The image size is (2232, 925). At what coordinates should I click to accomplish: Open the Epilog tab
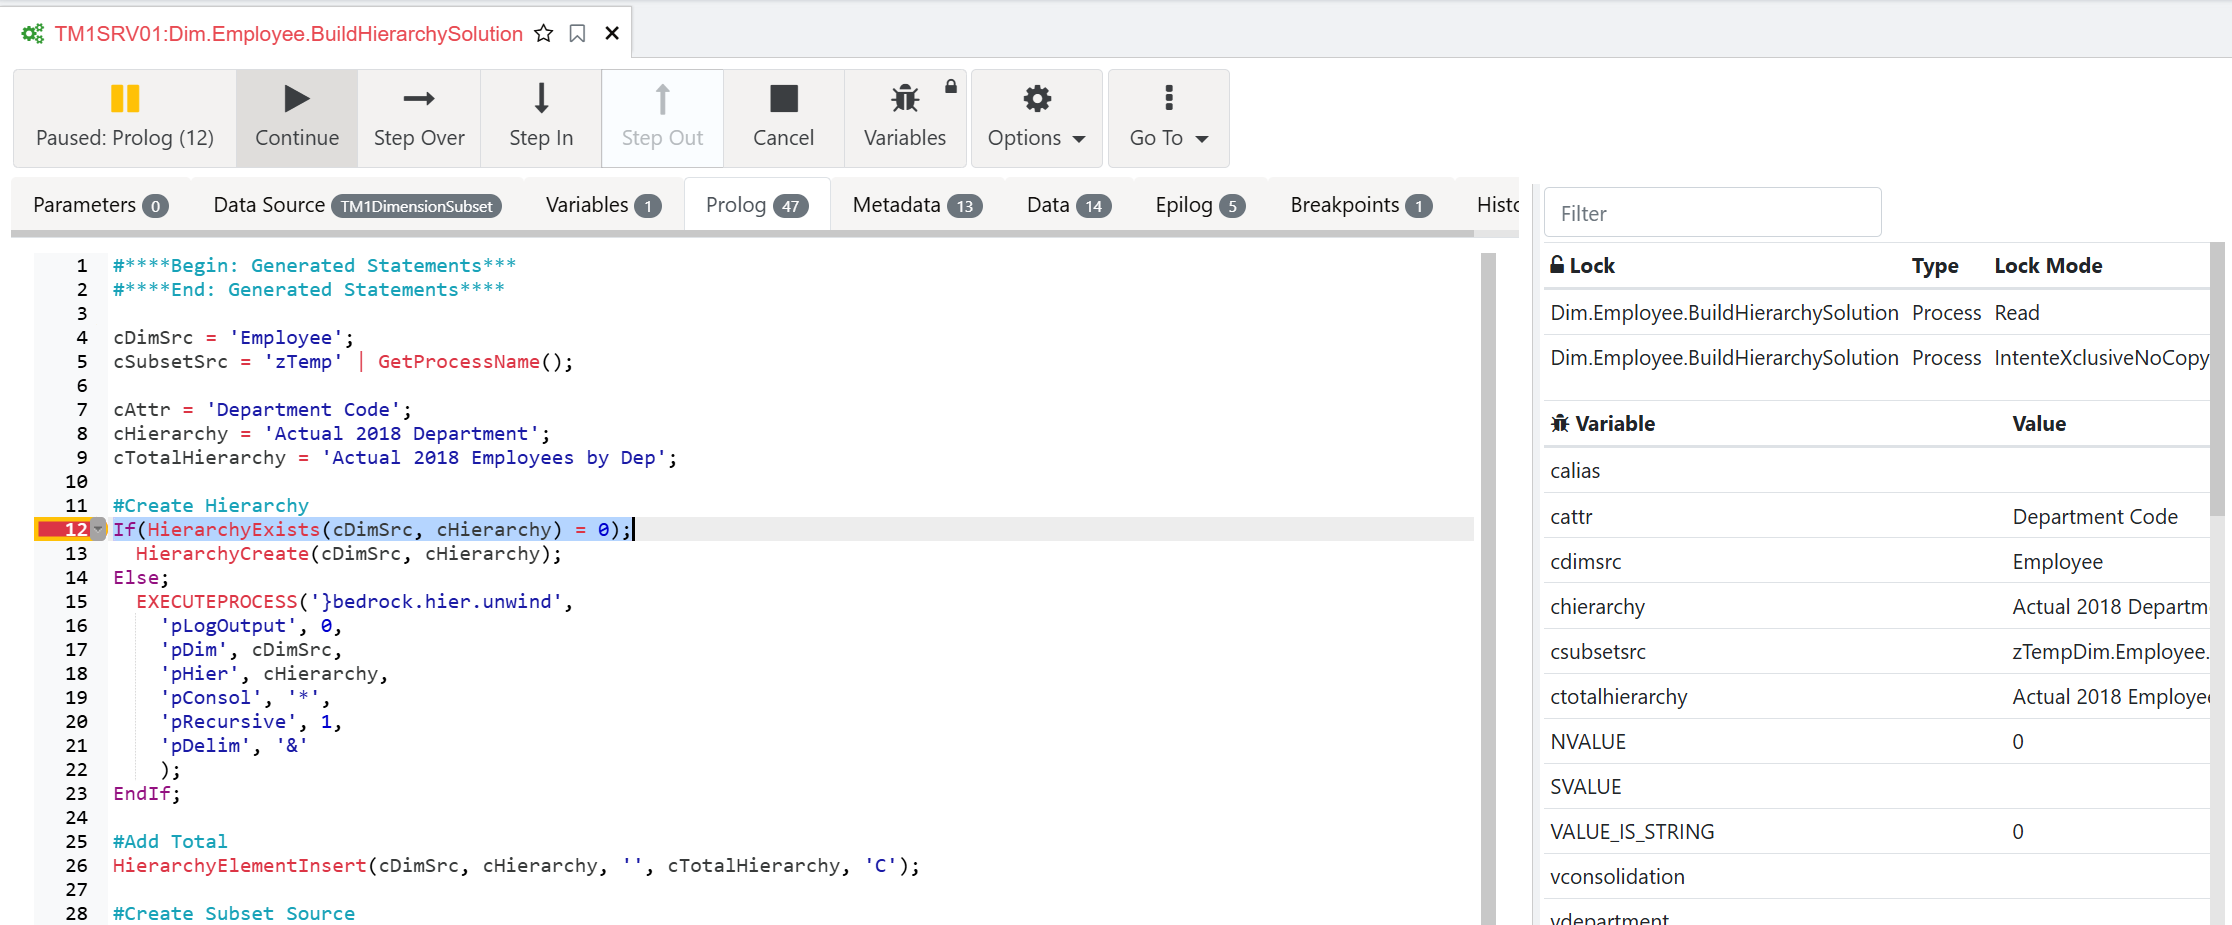tap(1200, 205)
